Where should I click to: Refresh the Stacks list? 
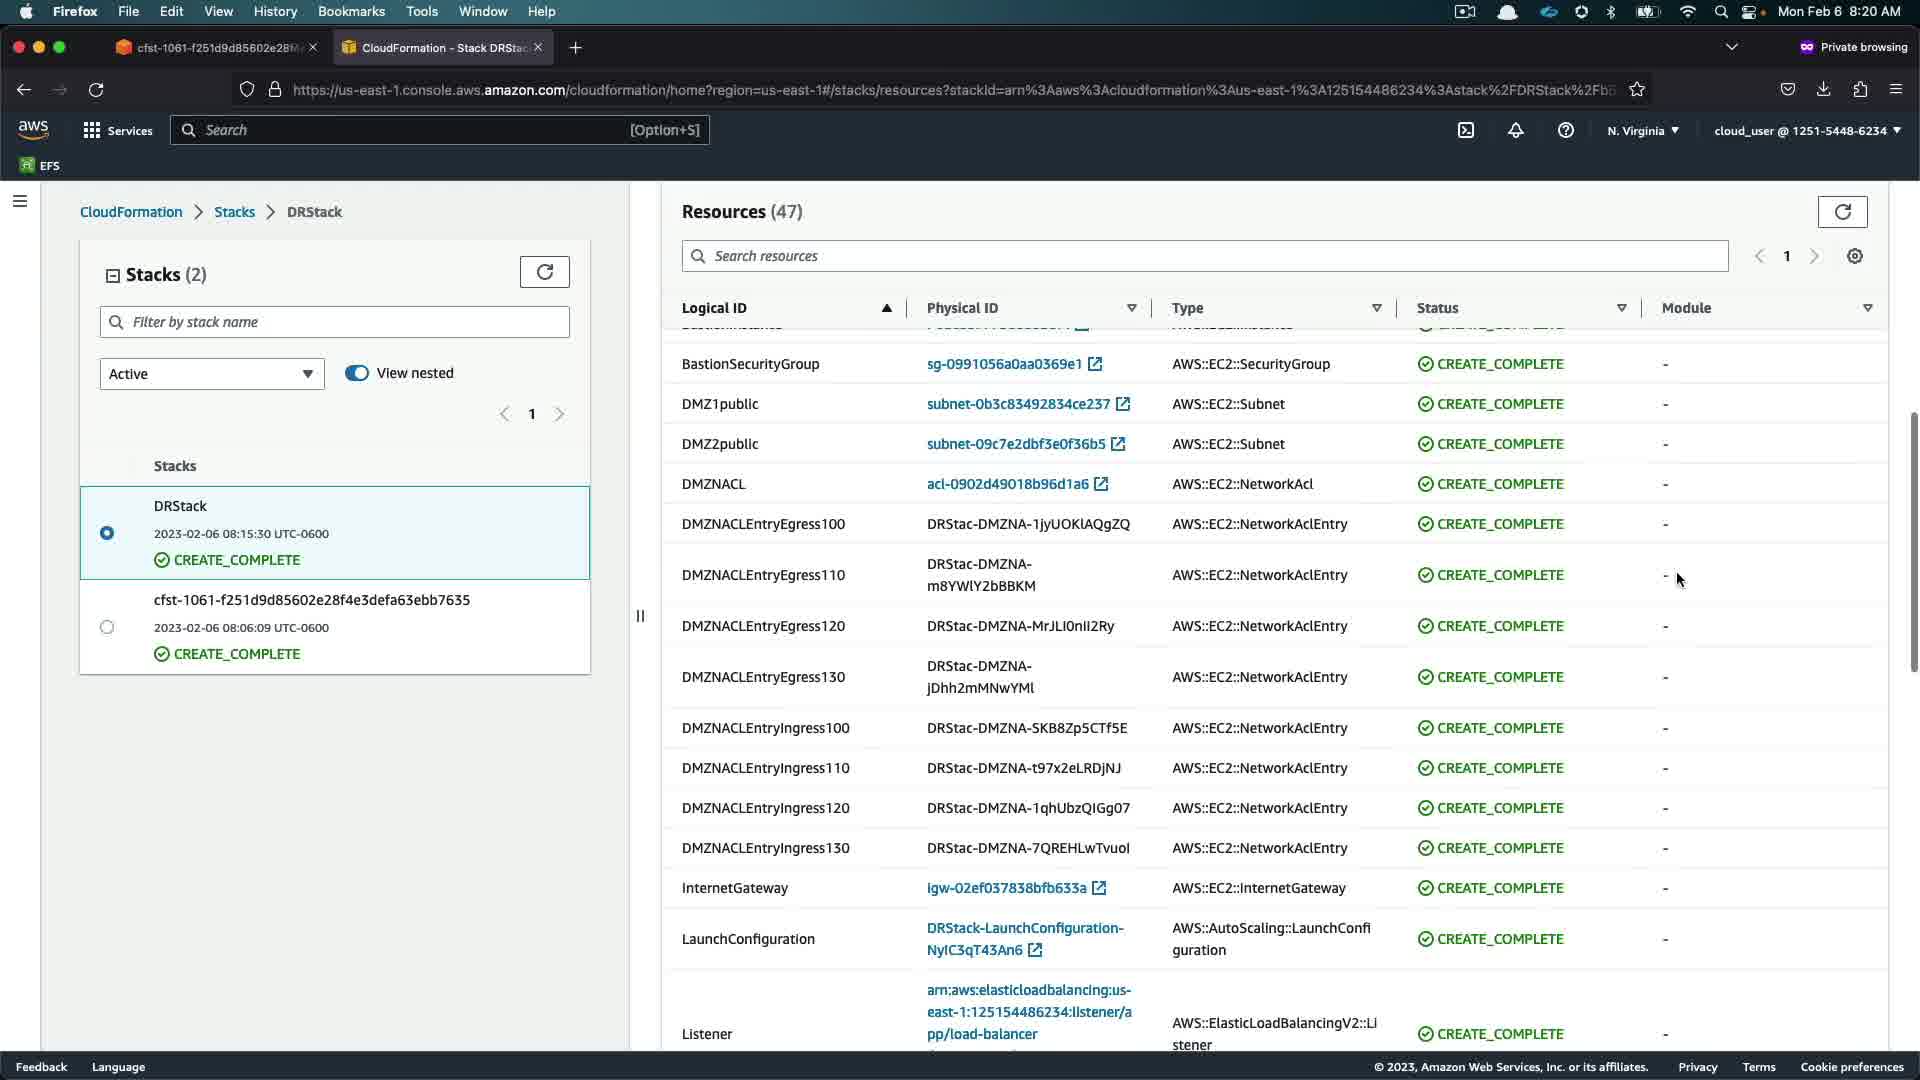pyautogui.click(x=544, y=272)
